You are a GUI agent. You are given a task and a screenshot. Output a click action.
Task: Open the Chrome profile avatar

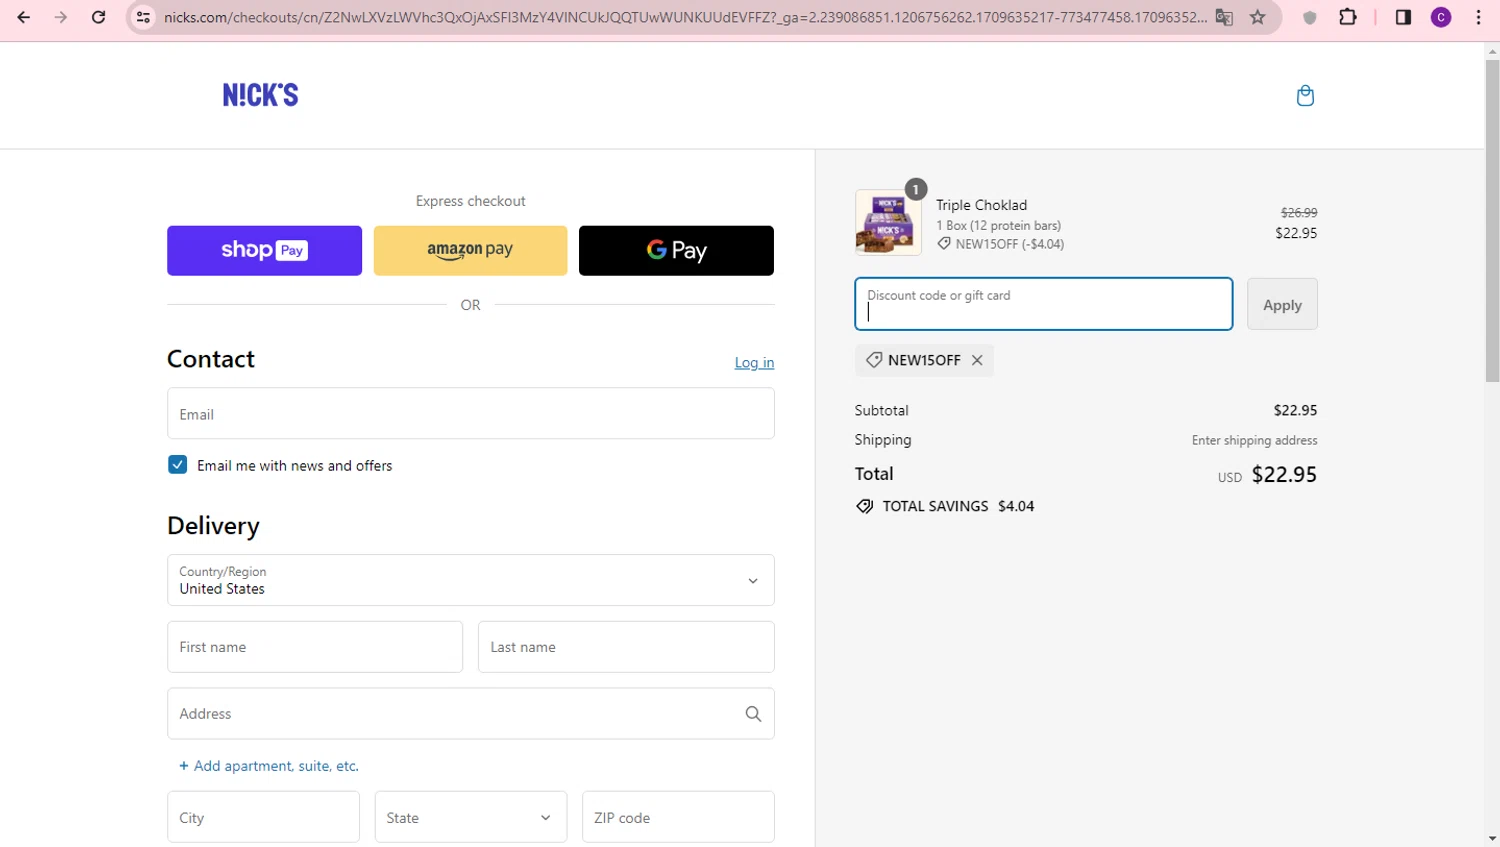[1441, 17]
